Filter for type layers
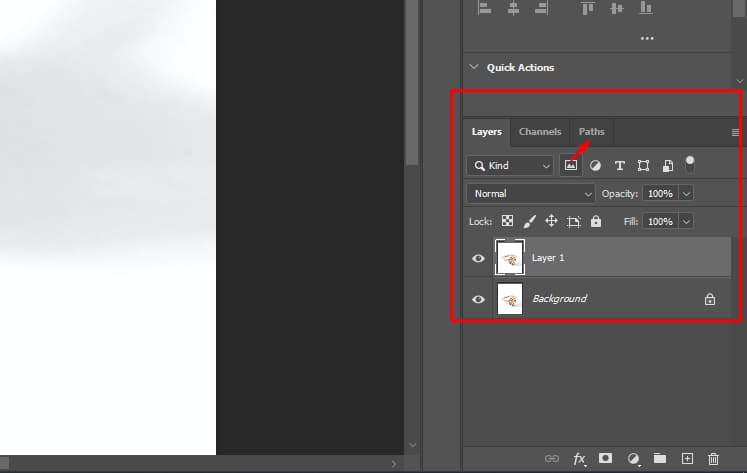Viewport: 747px width, 473px height. pos(619,166)
